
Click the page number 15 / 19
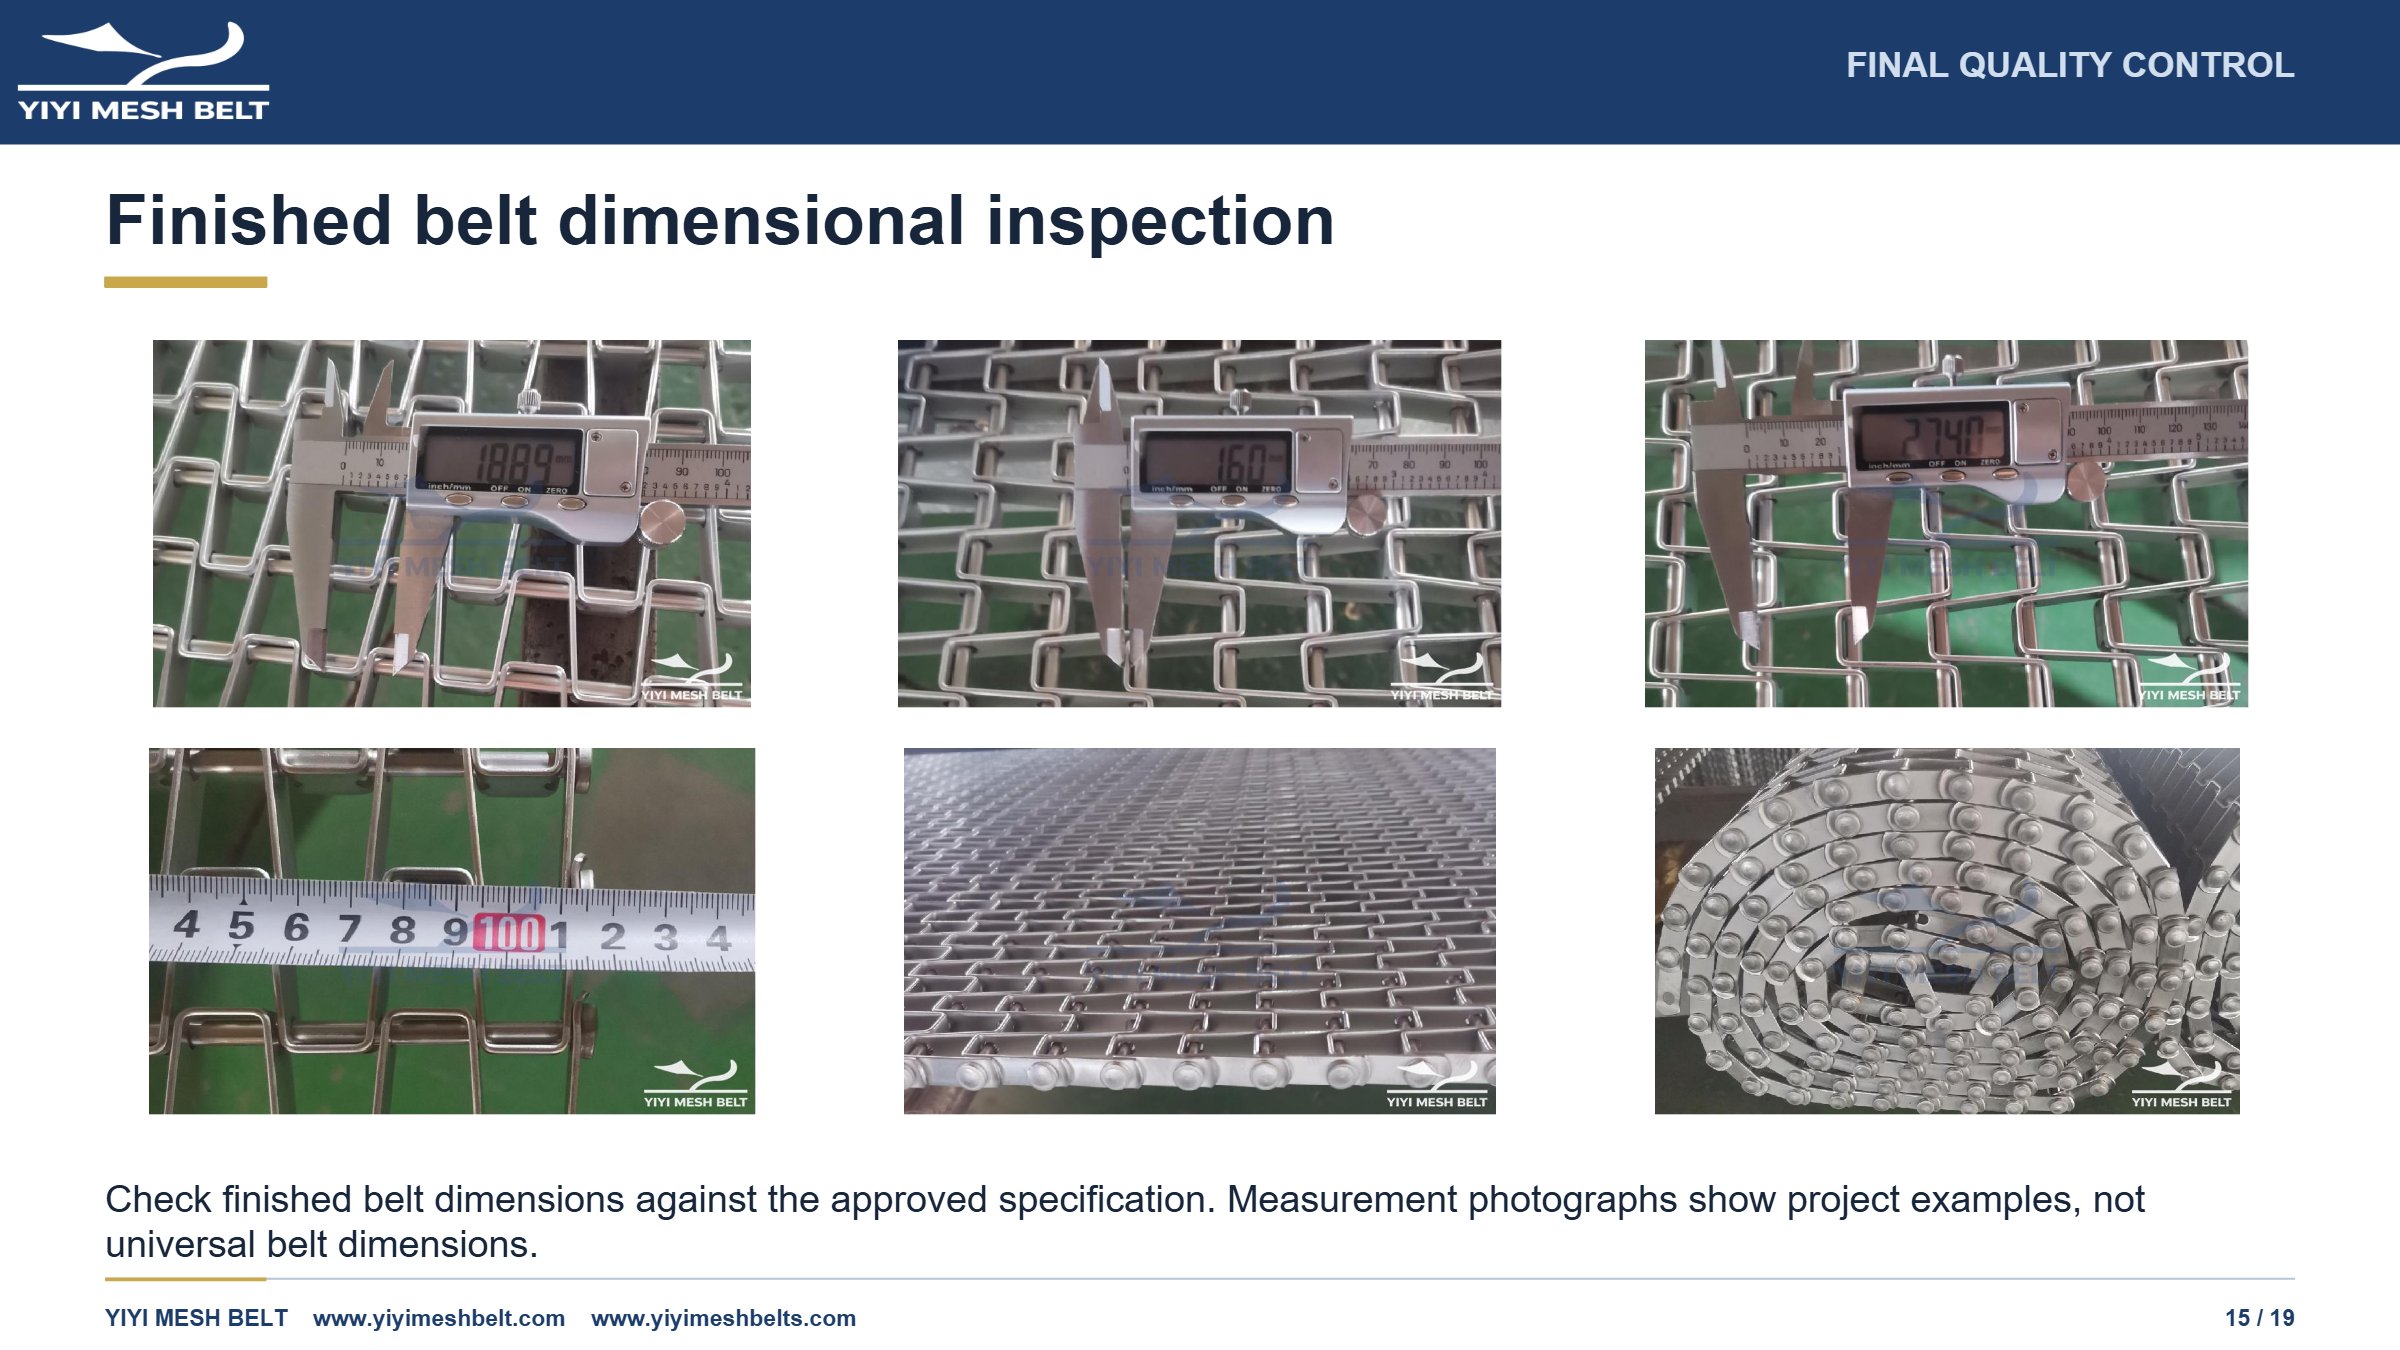[x=2259, y=1318]
